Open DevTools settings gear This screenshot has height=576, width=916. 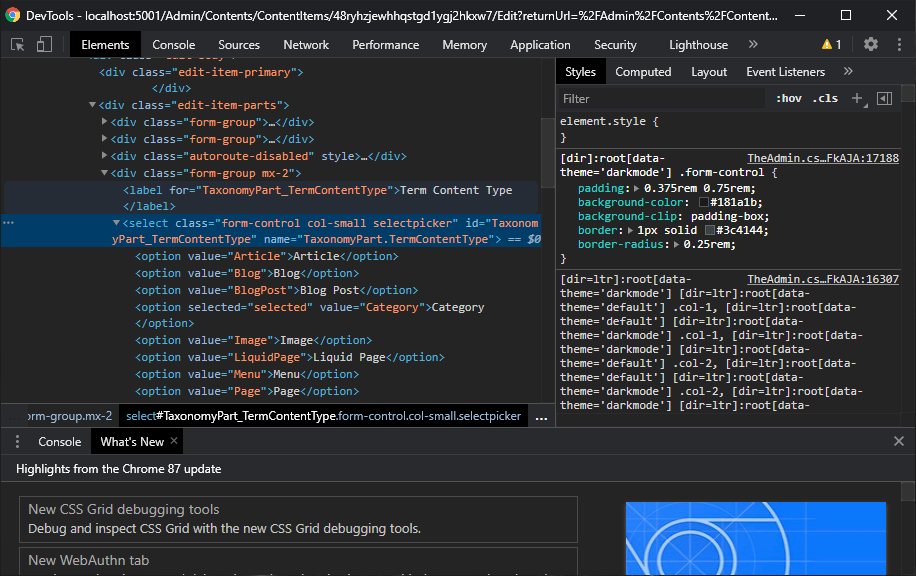[x=870, y=44]
